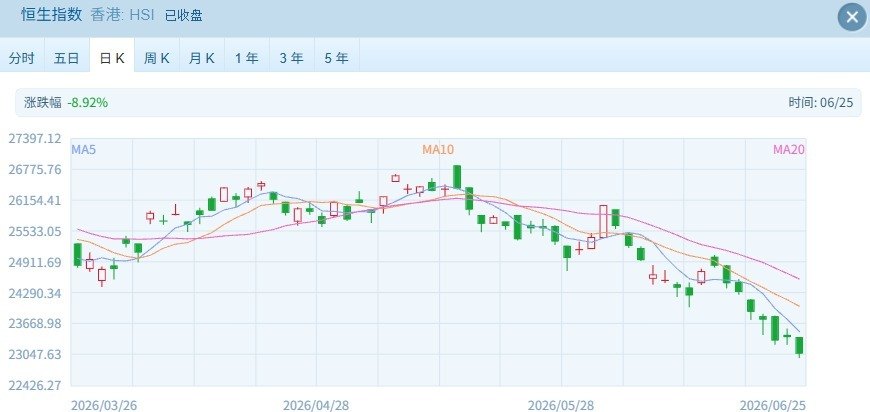Click the 27397.12 axis value
The image size is (870, 412).
click(34, 138)
